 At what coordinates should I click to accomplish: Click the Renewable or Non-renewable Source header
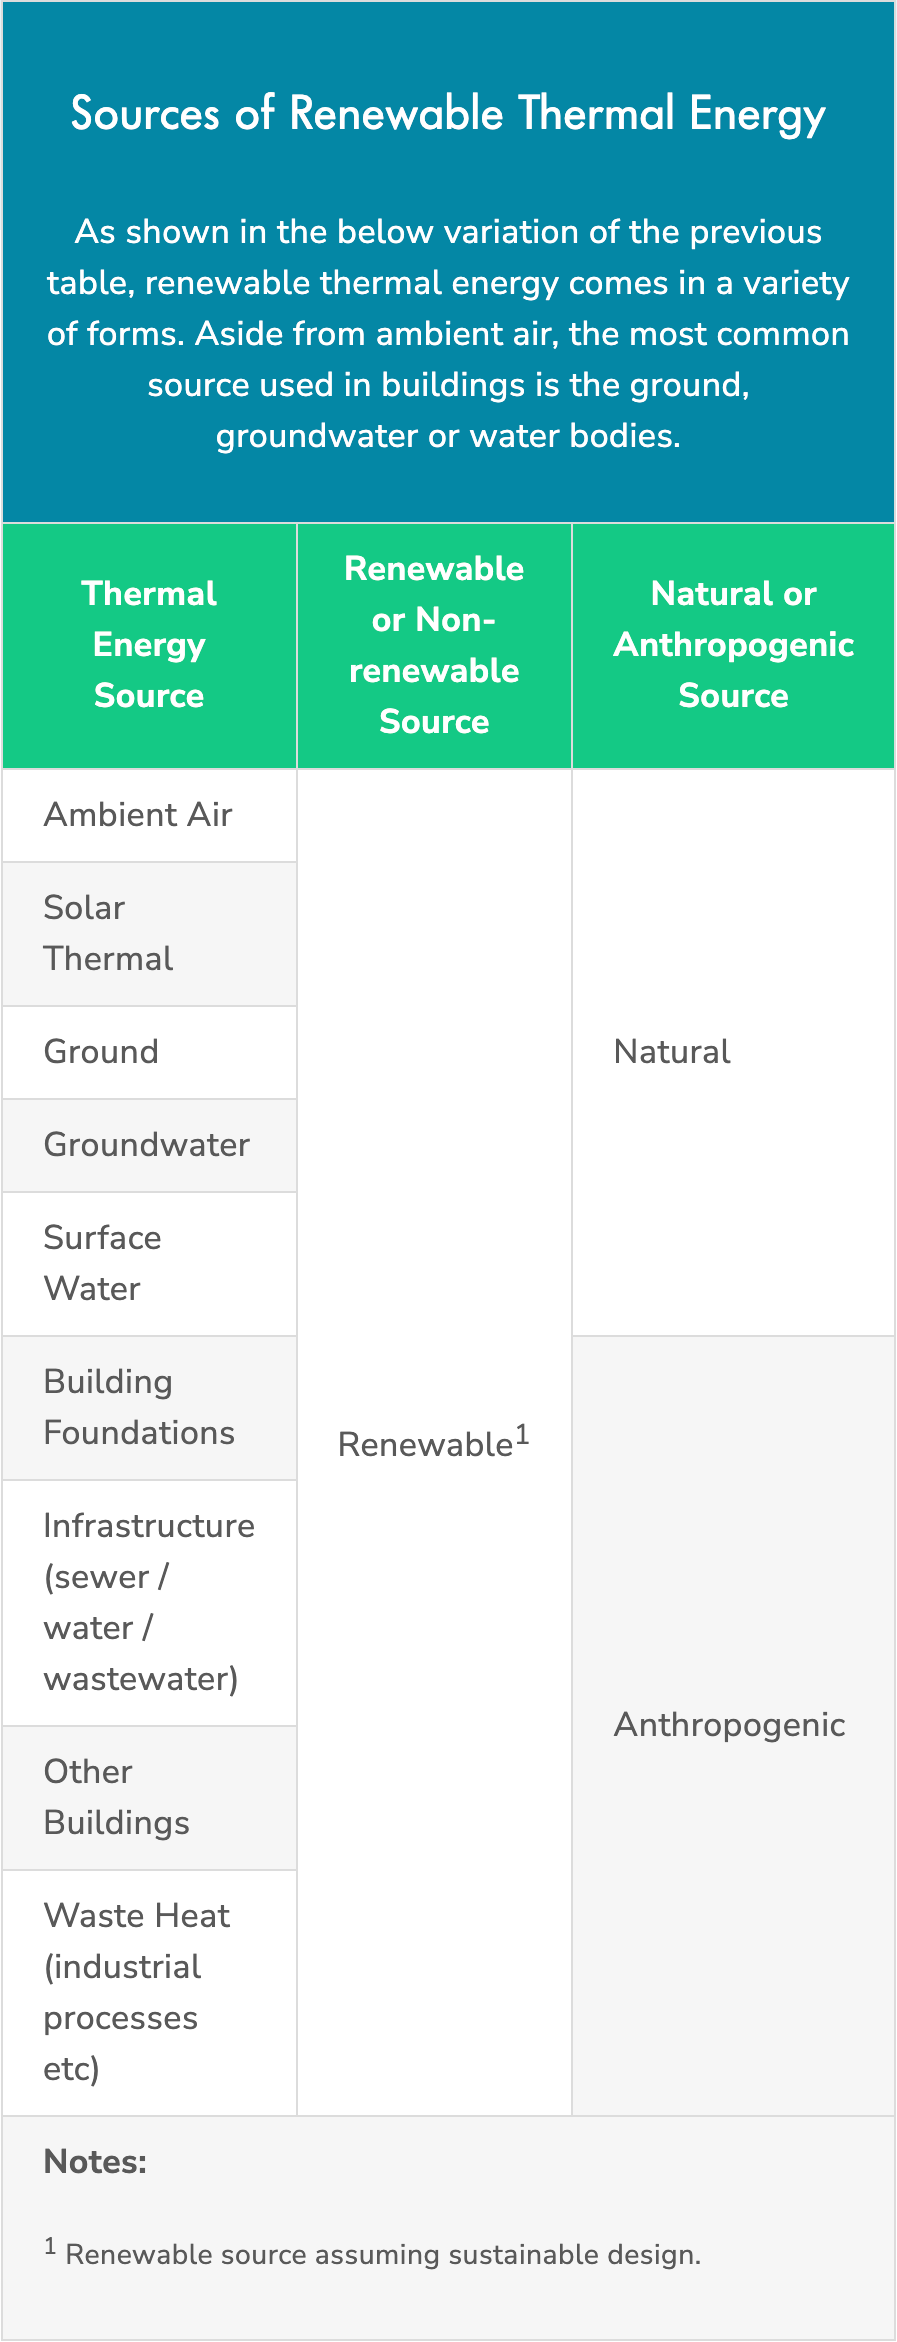[x=434, y=645]
